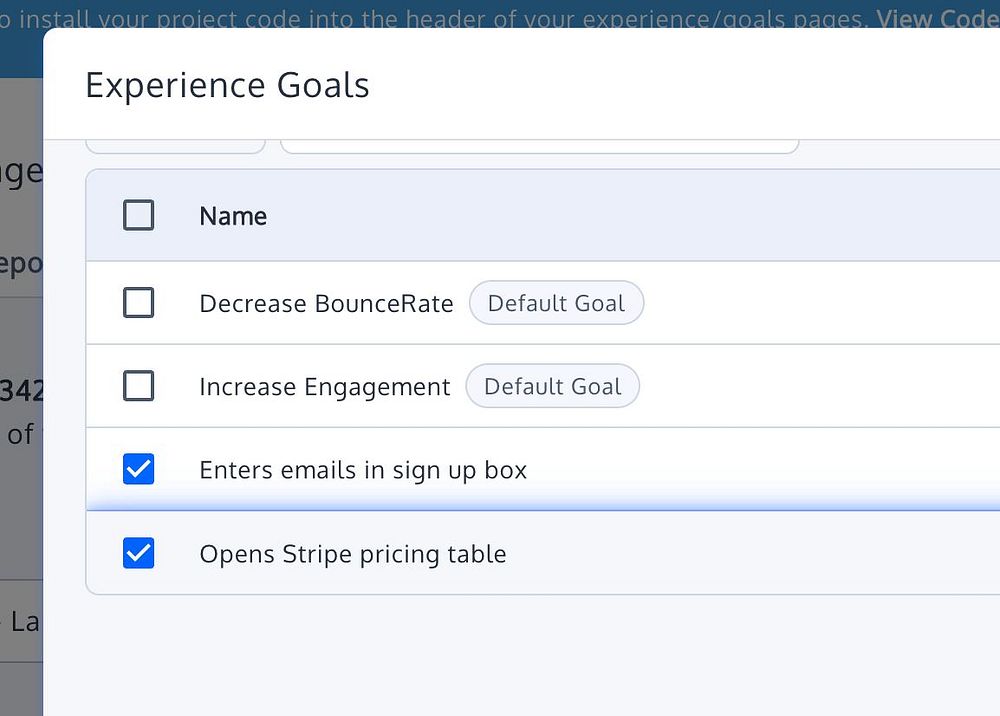
Task: Uncheck Enters emails in sign up box
Action: point(138,469)
